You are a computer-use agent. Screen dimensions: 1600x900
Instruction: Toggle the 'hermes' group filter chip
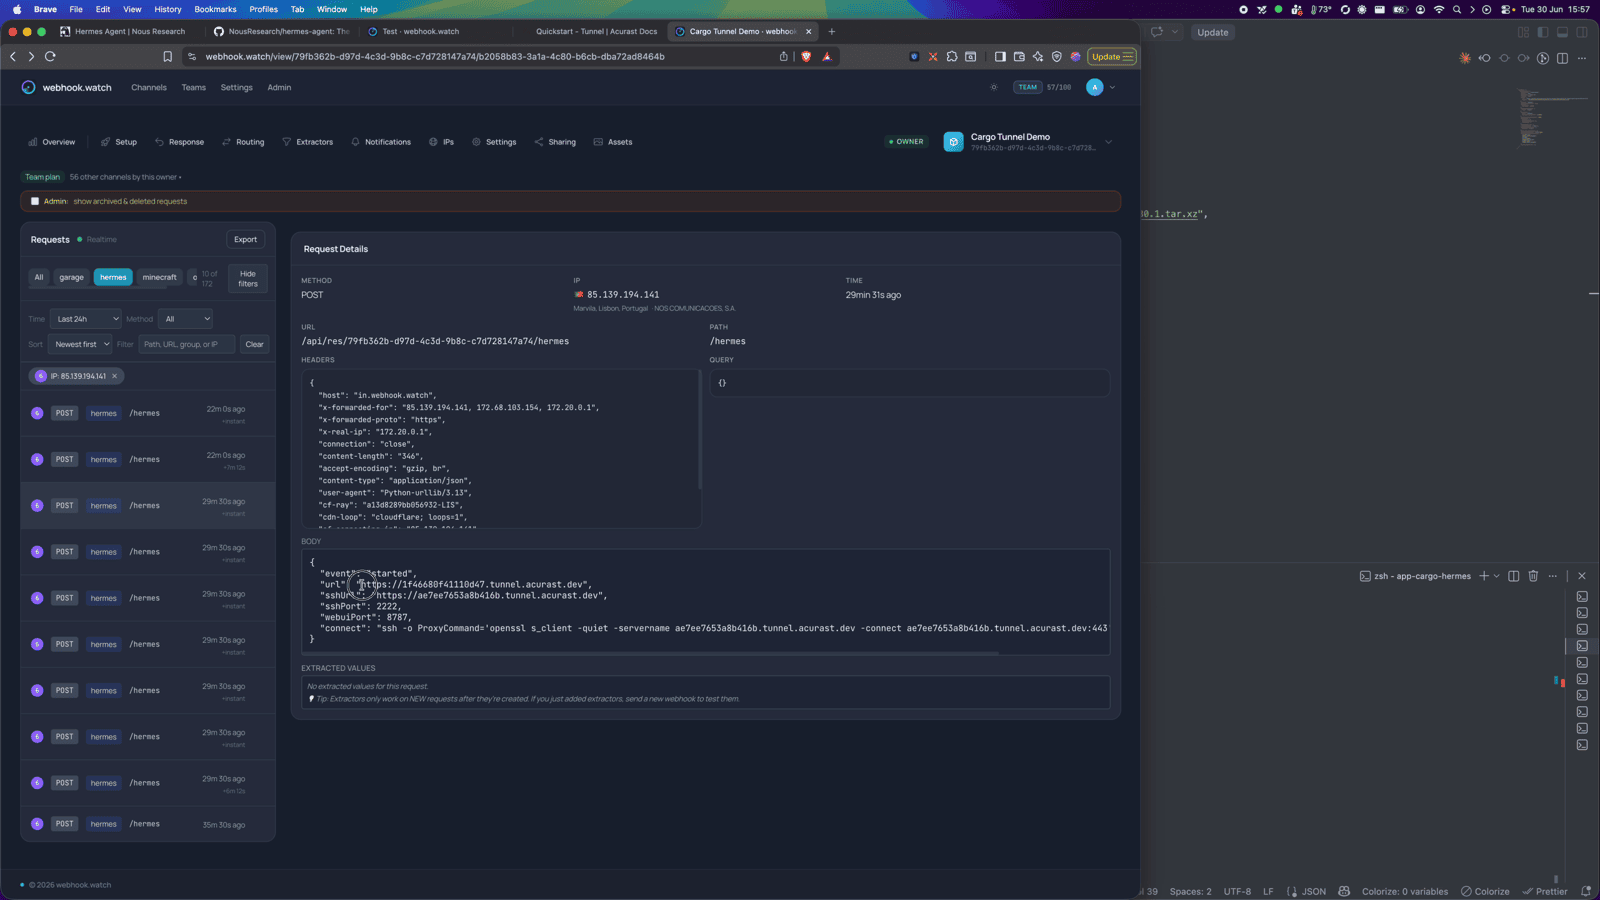coord(113,277)
